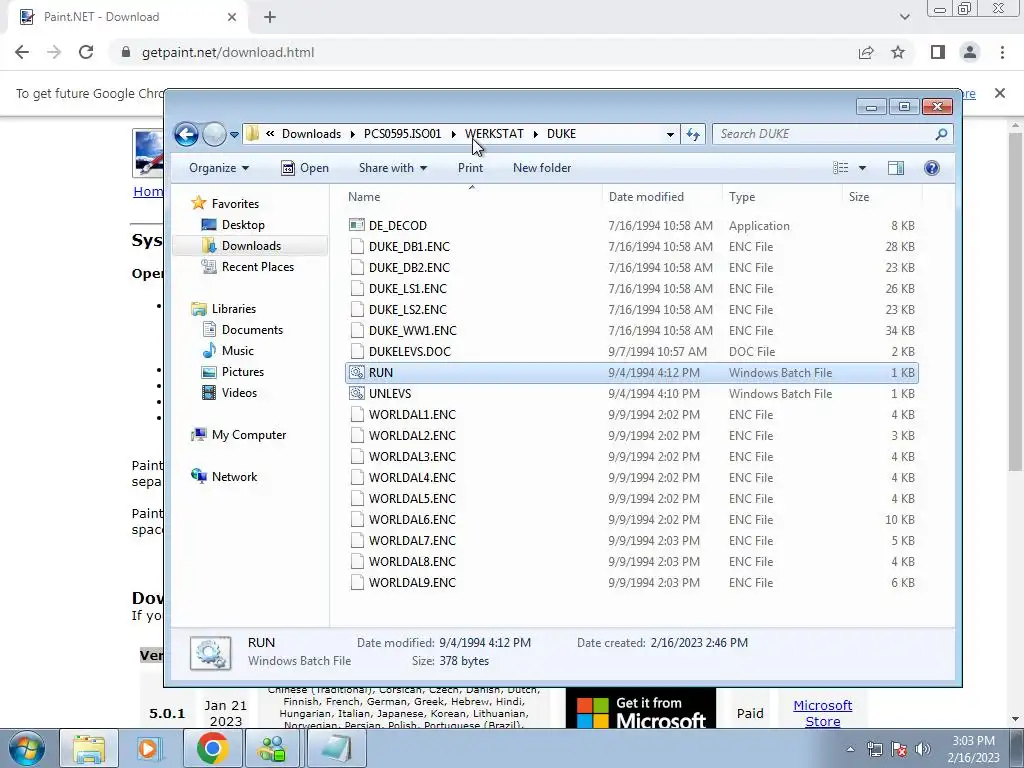This screenshot has height=768, width=1024.
Task: Click the Chrome share page icon
Action: (x=866, y=52)
